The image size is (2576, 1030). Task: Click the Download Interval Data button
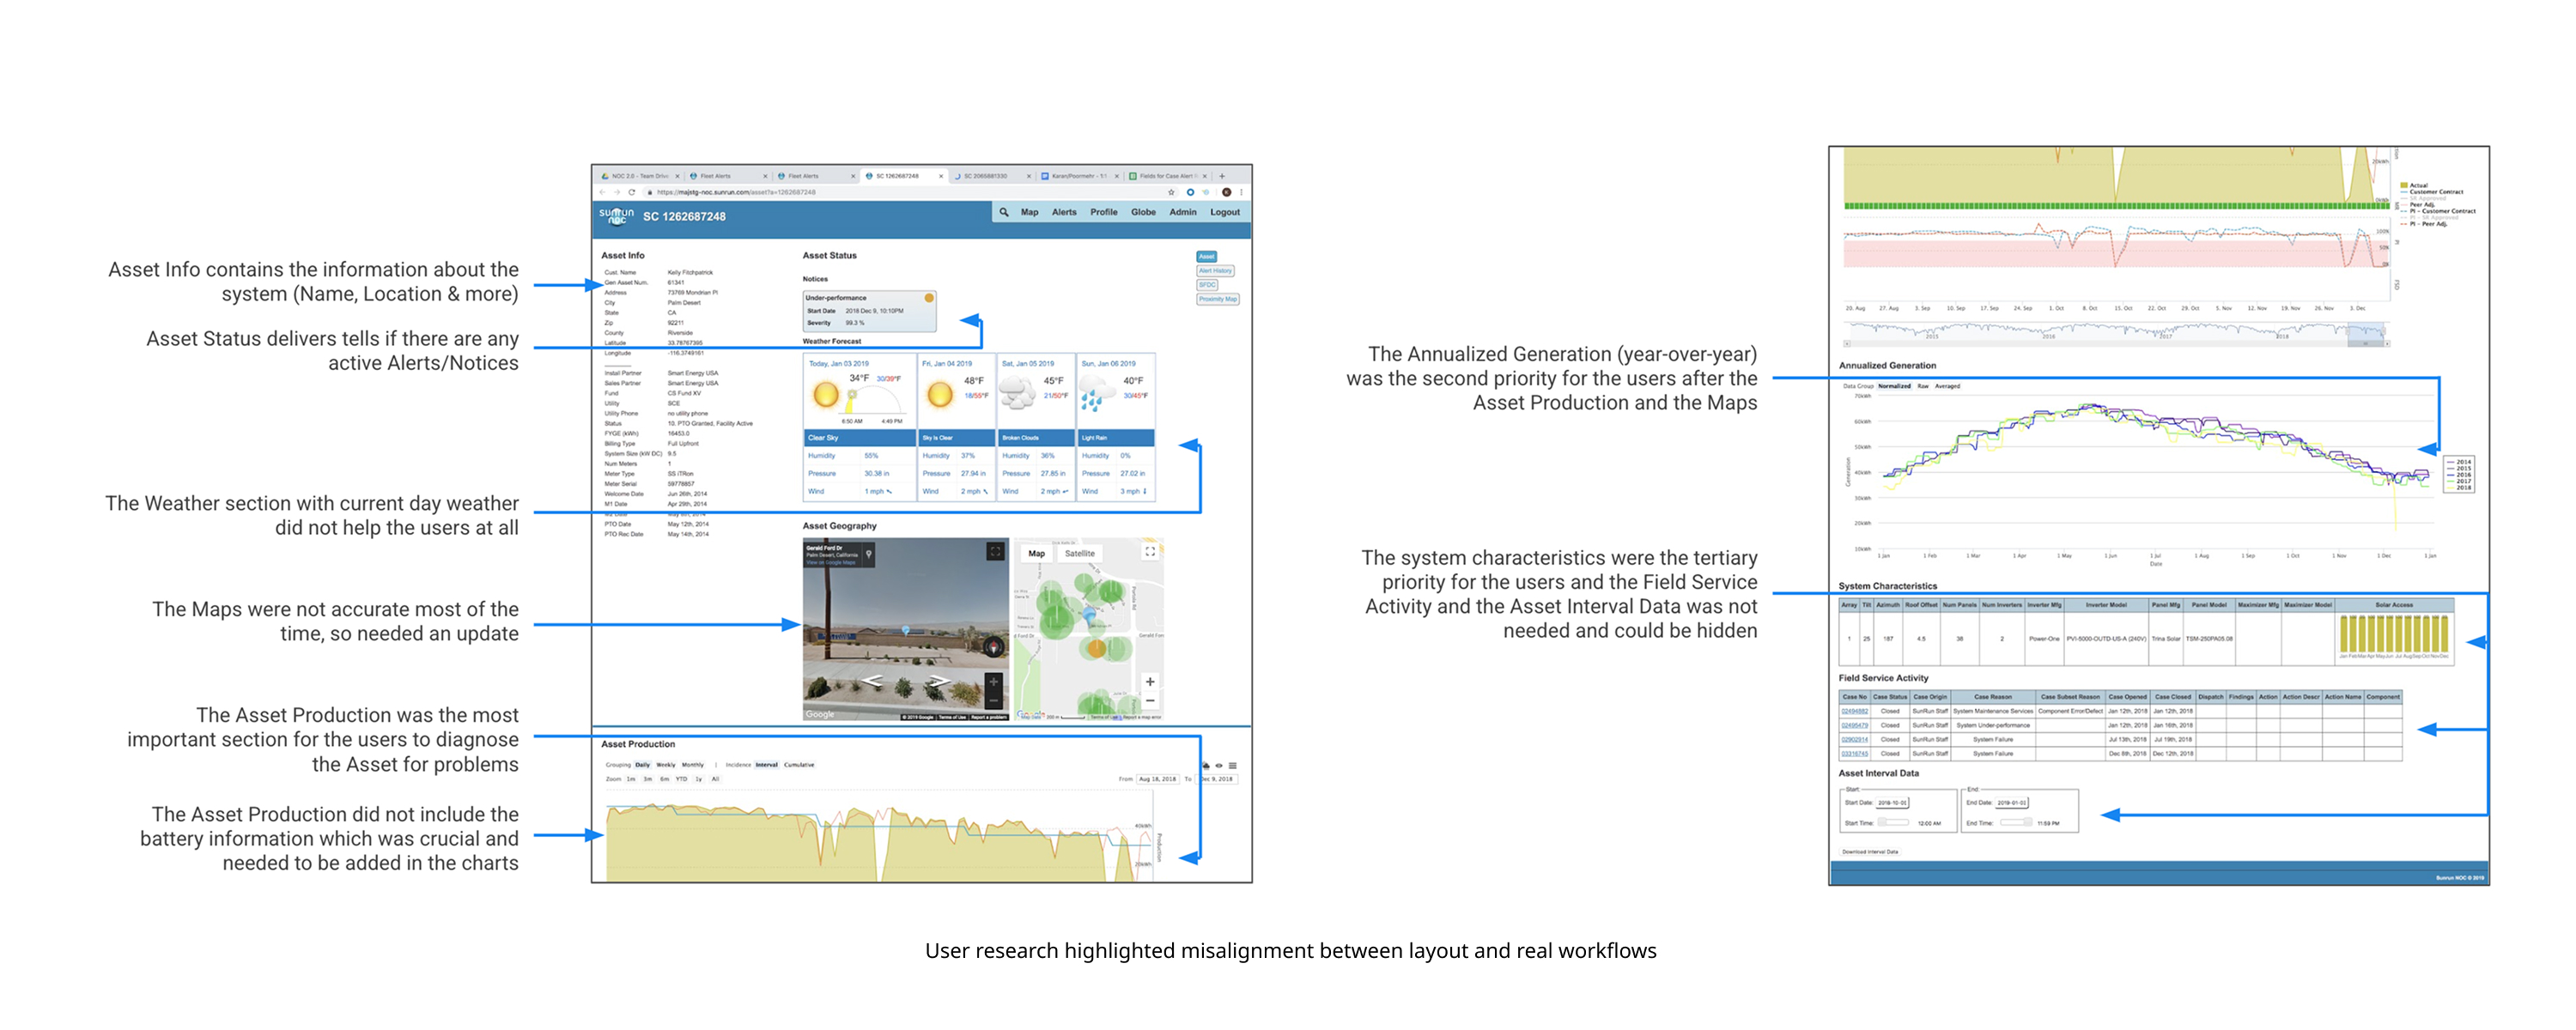(1869, 852)
